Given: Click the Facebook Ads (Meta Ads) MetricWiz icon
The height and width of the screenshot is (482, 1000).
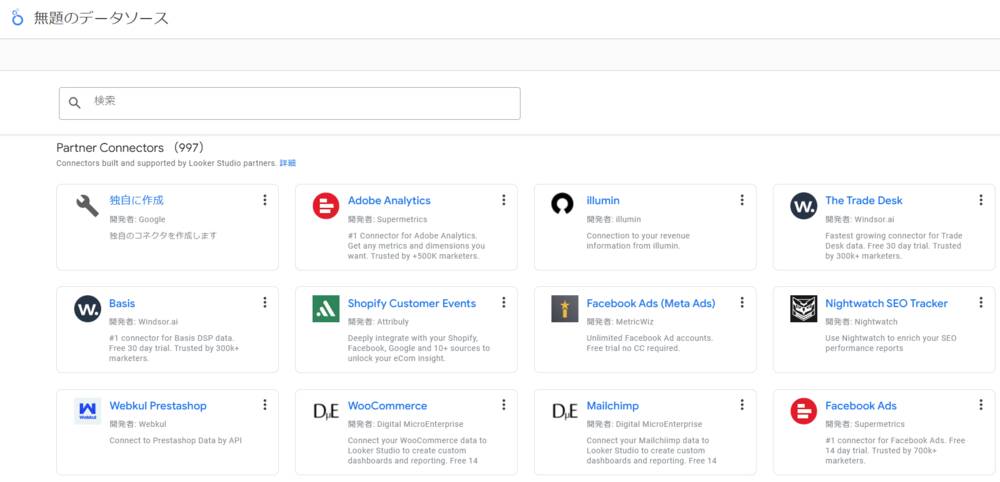Looking at the screenshot, I should [564, 309].
